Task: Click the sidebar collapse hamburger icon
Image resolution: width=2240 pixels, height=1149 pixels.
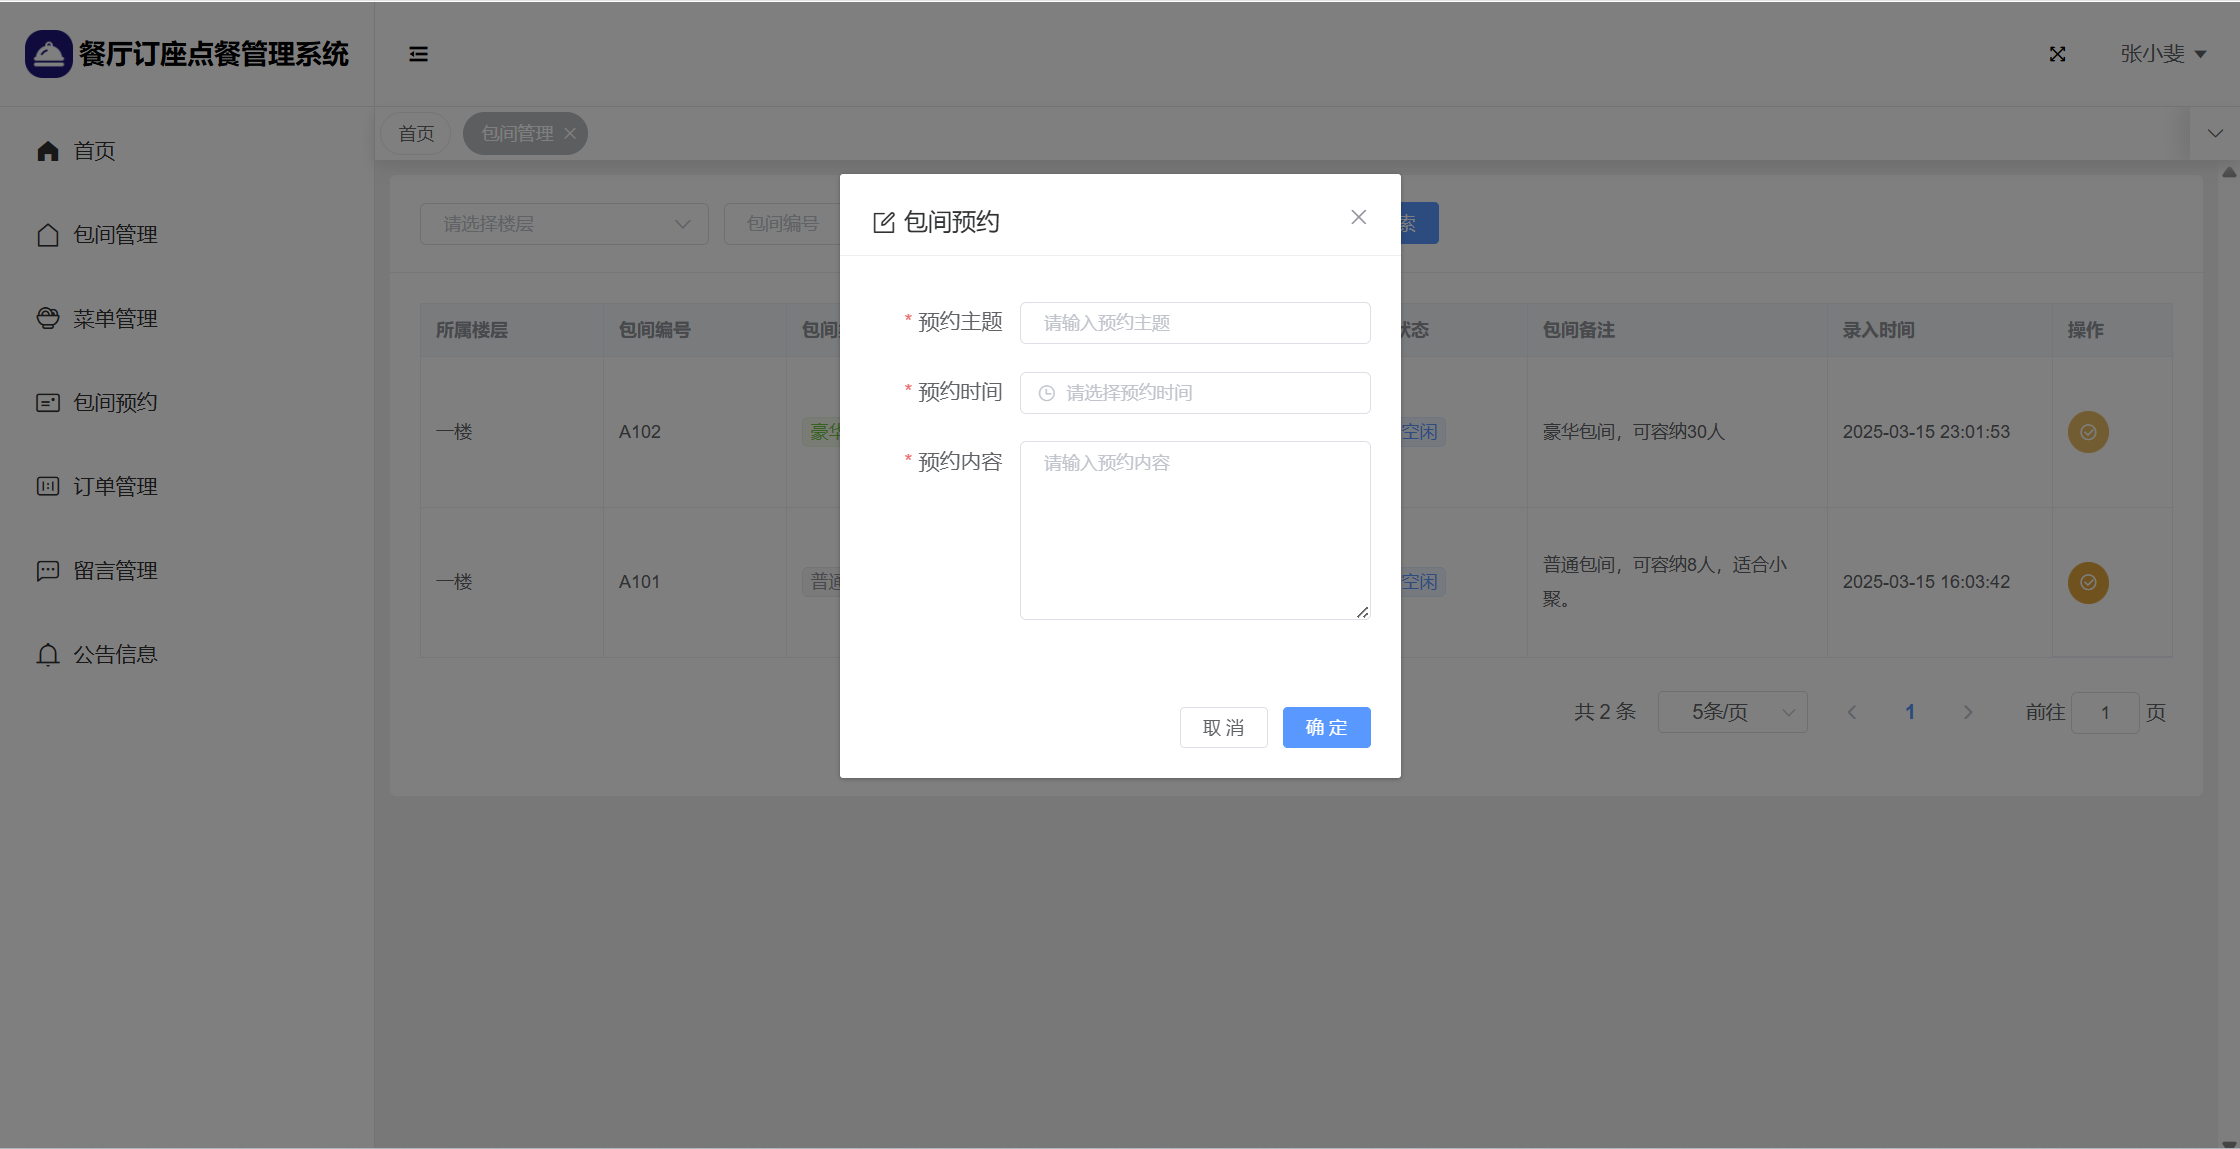Action: [x=418, y=54]
